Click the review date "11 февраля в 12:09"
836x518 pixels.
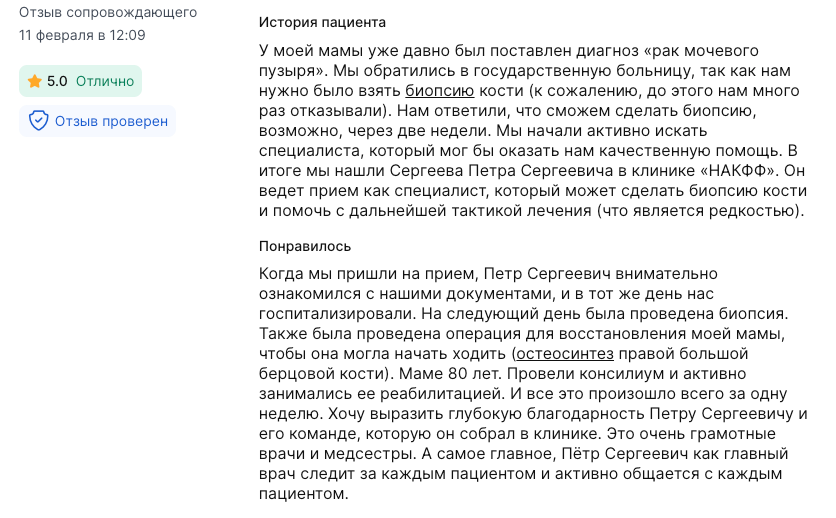(82, 35)
